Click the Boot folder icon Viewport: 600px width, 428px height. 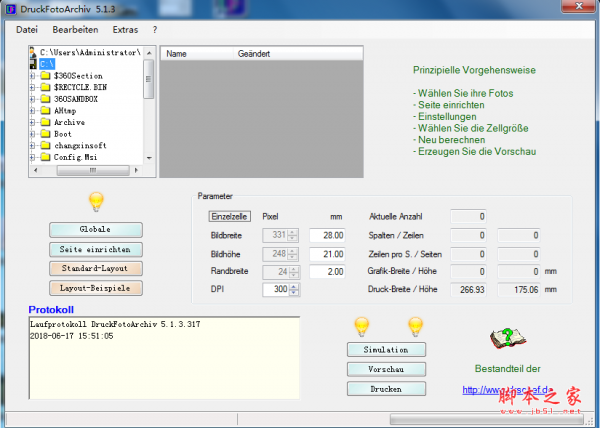(x=45, y=134)
